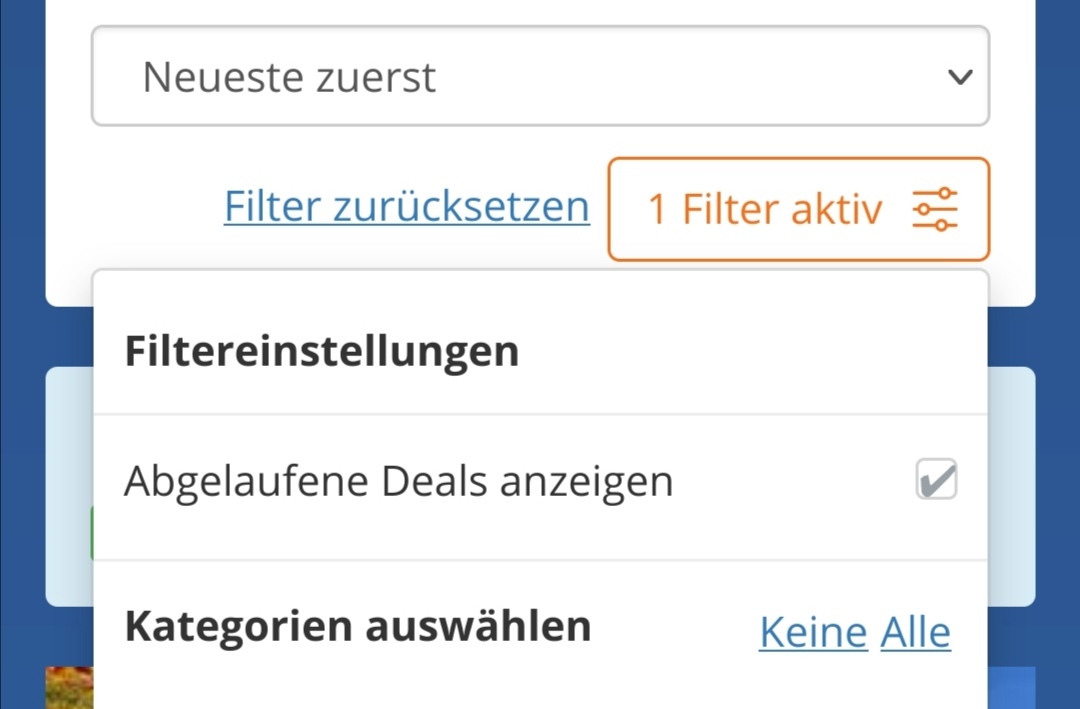Click the 'Filter zurücksetzen' link
The image size is (1080, 709).
pos(406,206)
